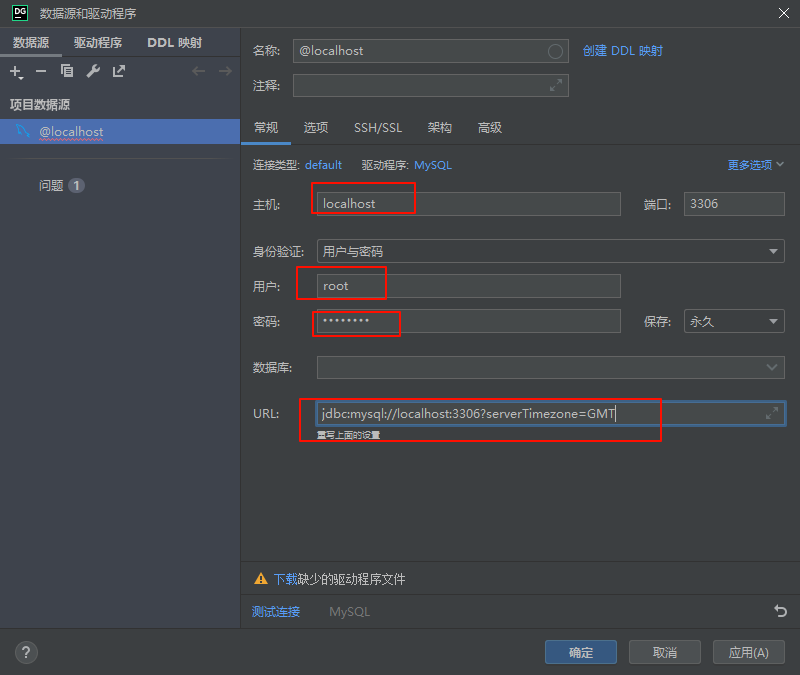Viewport: 800px width, 675px height.
Task: Open 身份验证 dropdown
Action: click(551, 251)
